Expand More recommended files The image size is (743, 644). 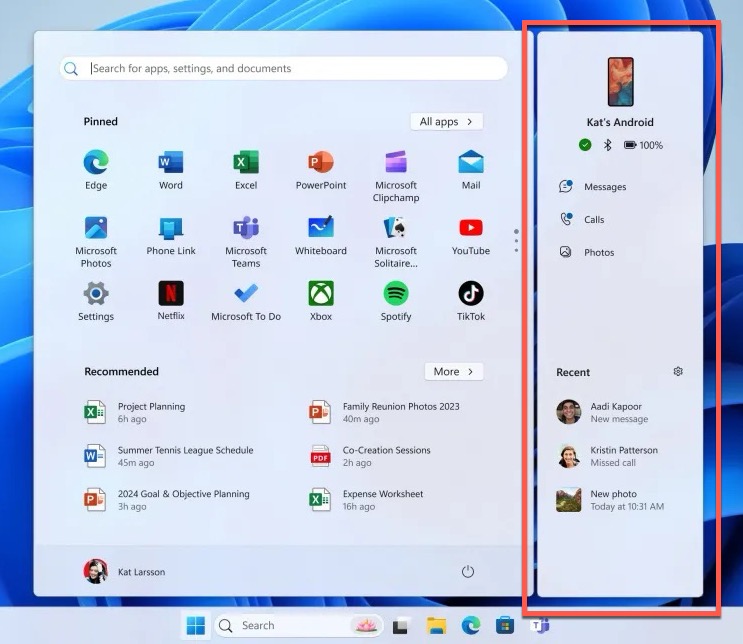click(x=453, y=371)
